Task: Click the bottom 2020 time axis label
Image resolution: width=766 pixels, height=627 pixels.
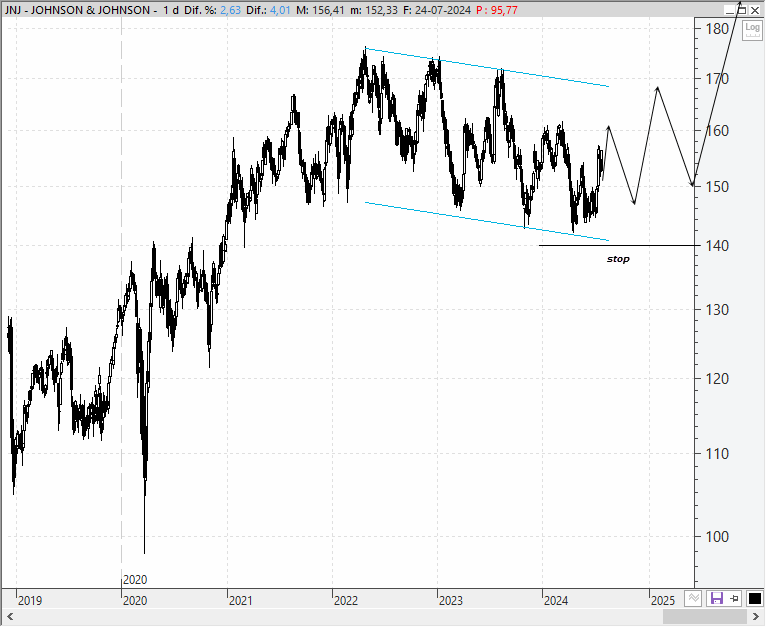Action: click(135, 600)
